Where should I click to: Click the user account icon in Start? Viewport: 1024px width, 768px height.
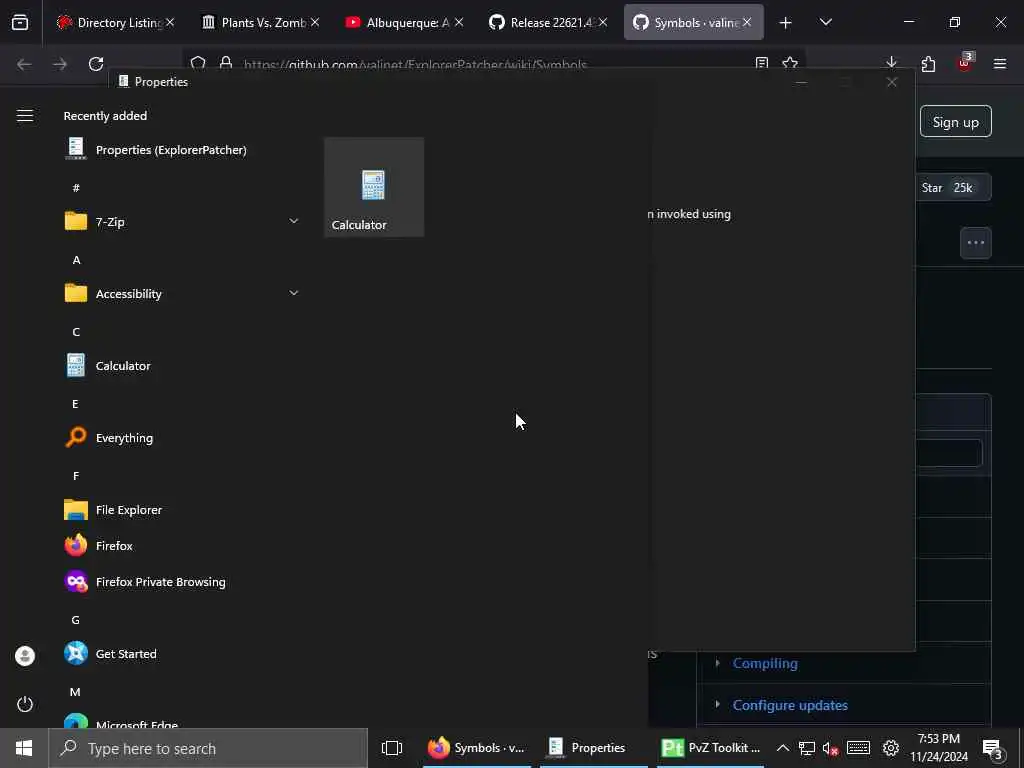(25, 656)
